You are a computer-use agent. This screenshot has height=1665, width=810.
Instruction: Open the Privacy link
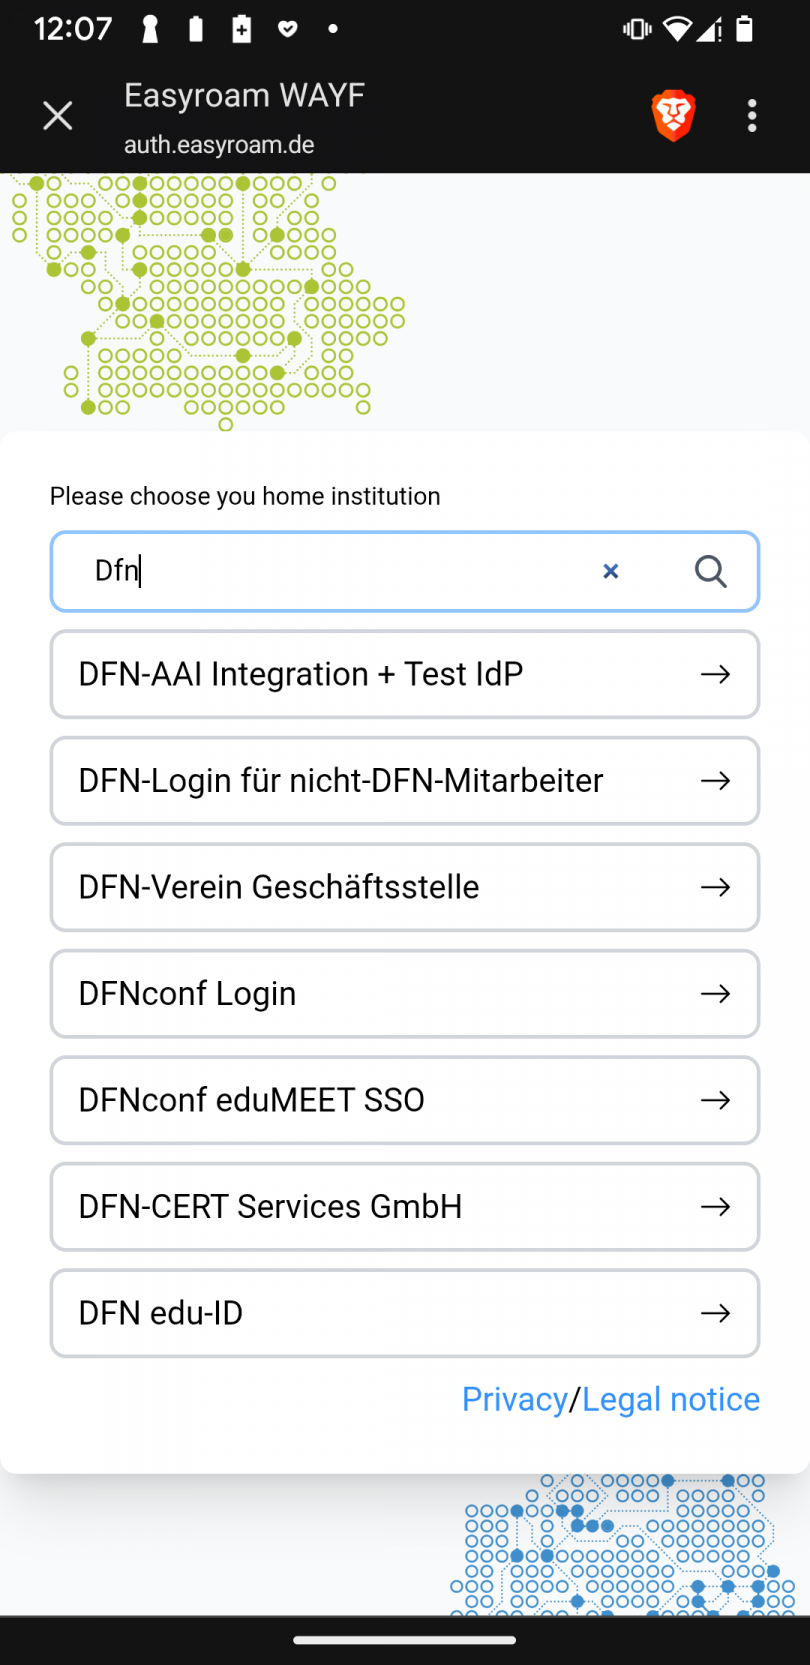coord(514,1399)
